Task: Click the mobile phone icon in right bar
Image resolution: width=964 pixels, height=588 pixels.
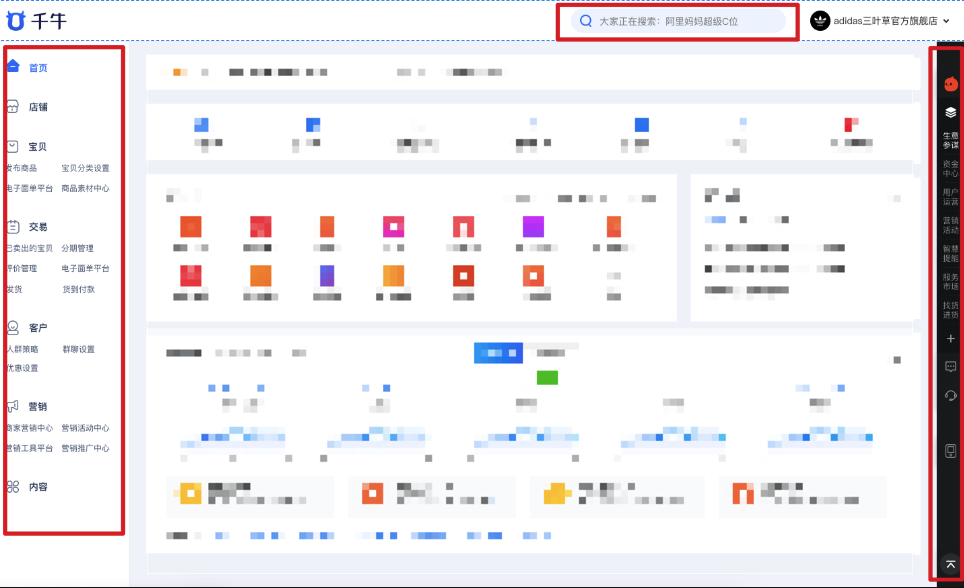Action: (950, 451)
